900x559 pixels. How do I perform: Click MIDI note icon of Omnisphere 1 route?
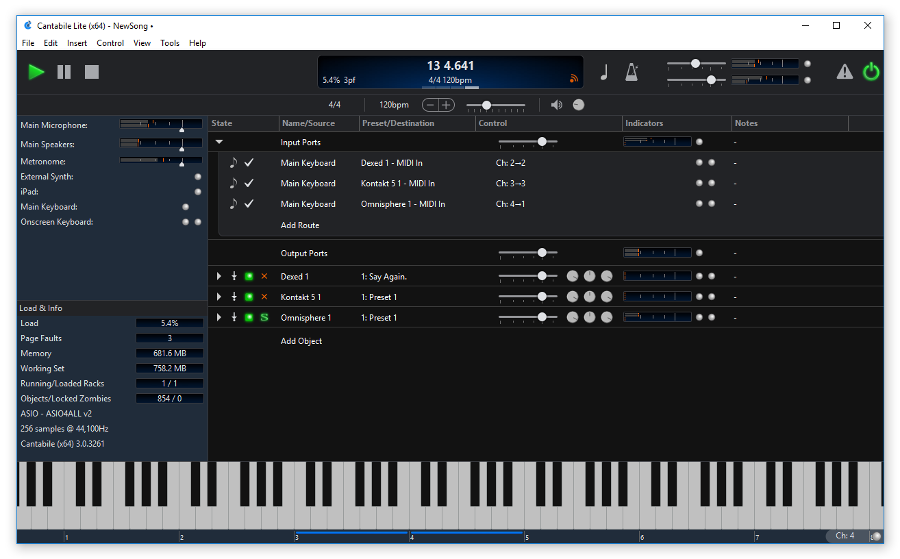click(x=233, y=204)
